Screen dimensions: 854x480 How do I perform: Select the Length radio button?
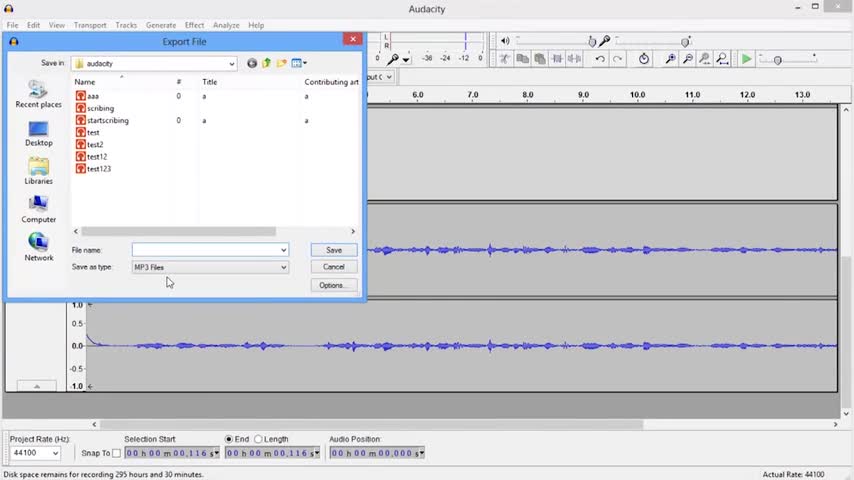(x=258, y=439)
